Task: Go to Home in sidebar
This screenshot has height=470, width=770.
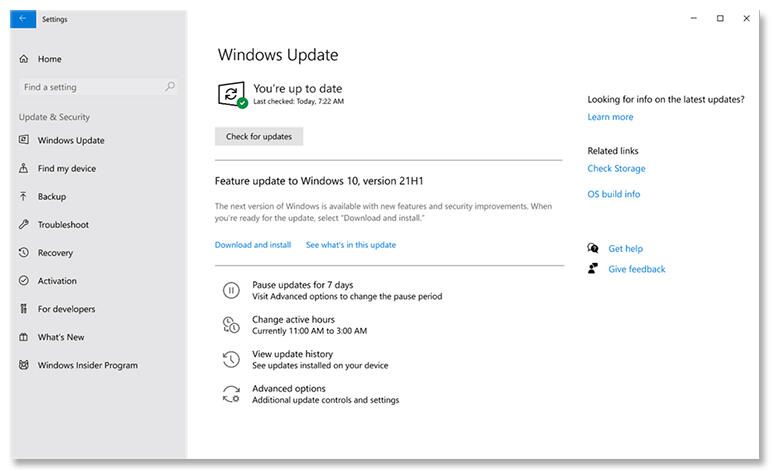Action: coord(50,59)
